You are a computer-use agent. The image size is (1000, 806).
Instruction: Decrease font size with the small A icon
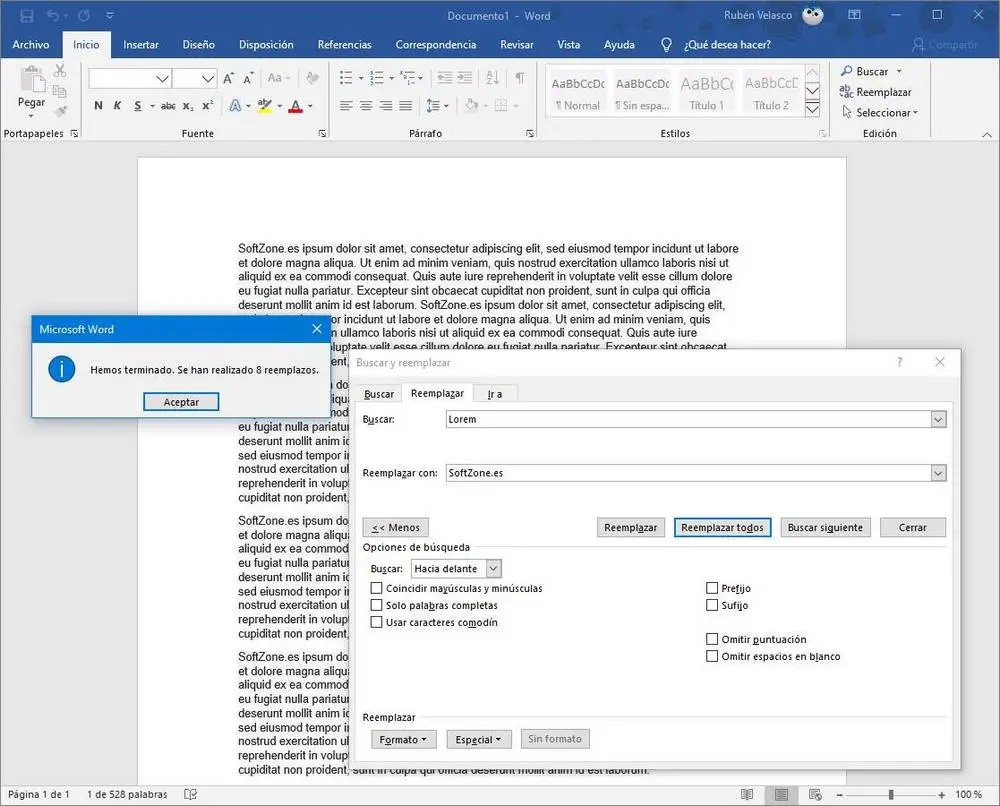click(x=248, y=78)
